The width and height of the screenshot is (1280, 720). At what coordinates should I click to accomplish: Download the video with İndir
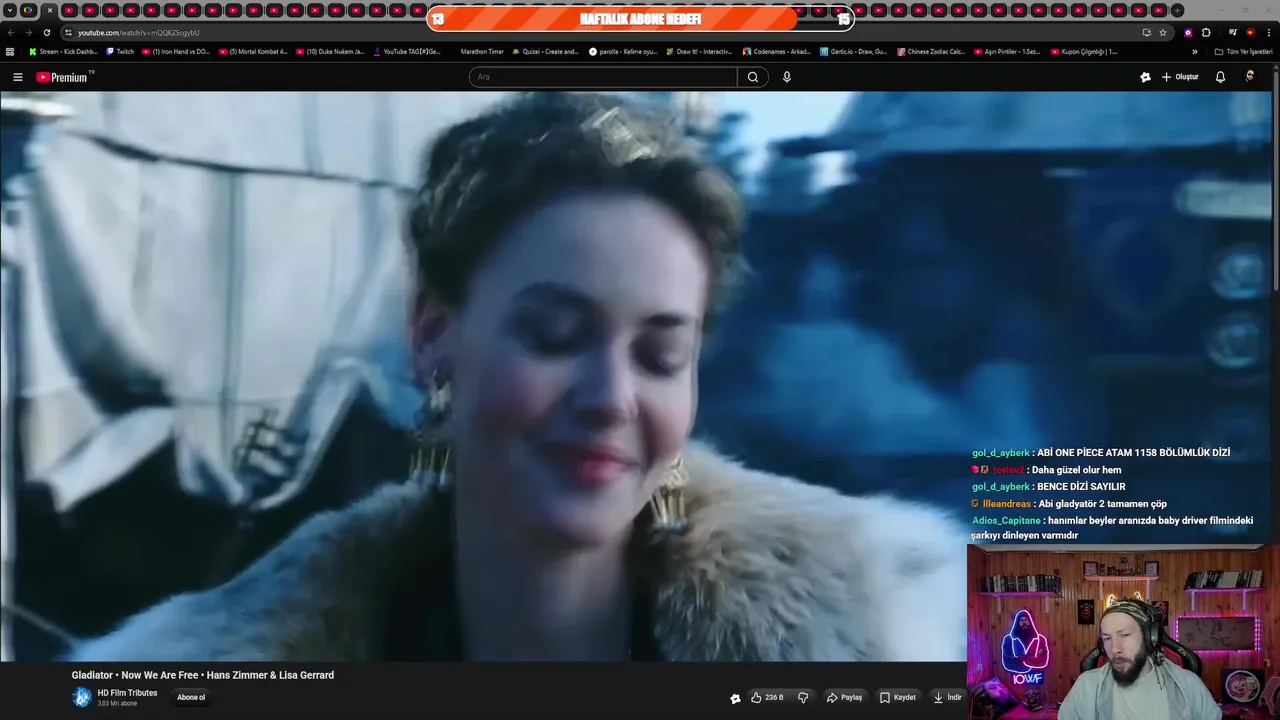[x=947, y=698]
